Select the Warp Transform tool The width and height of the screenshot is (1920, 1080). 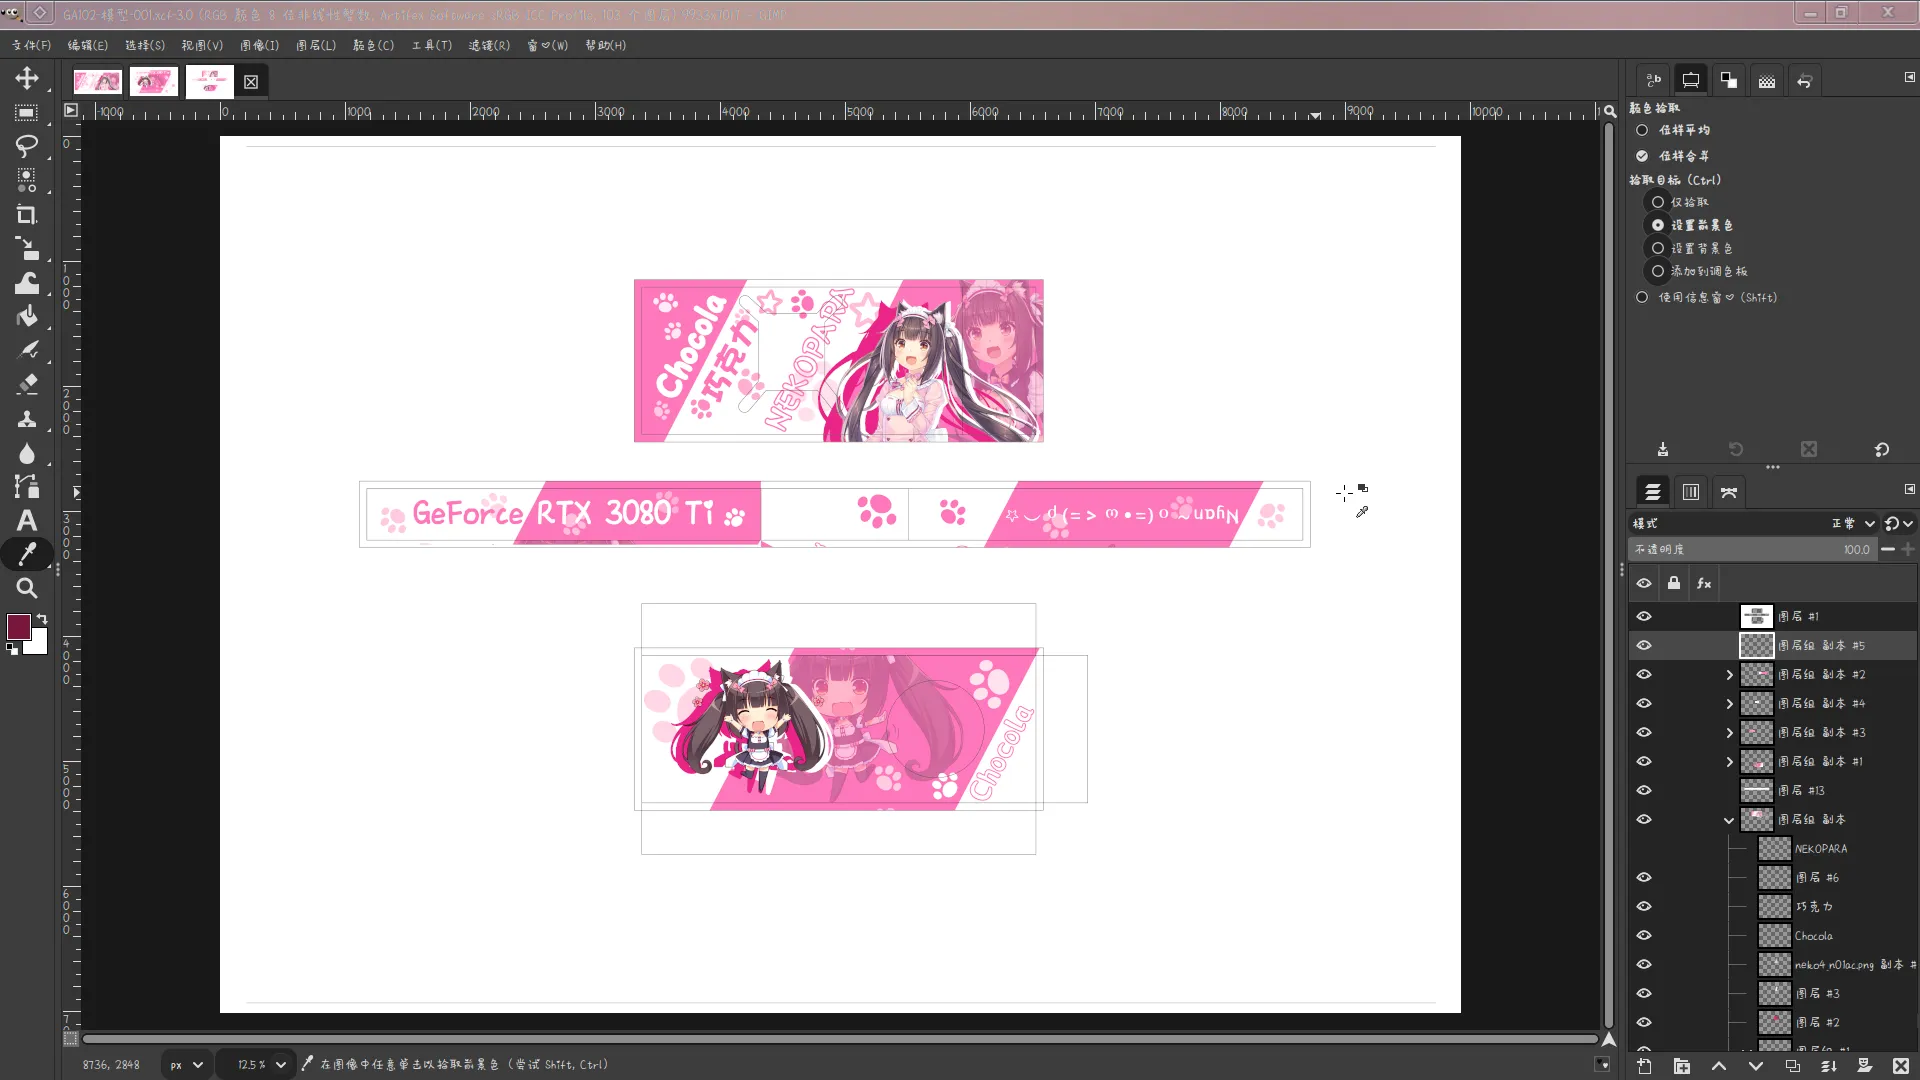point(27,283)
